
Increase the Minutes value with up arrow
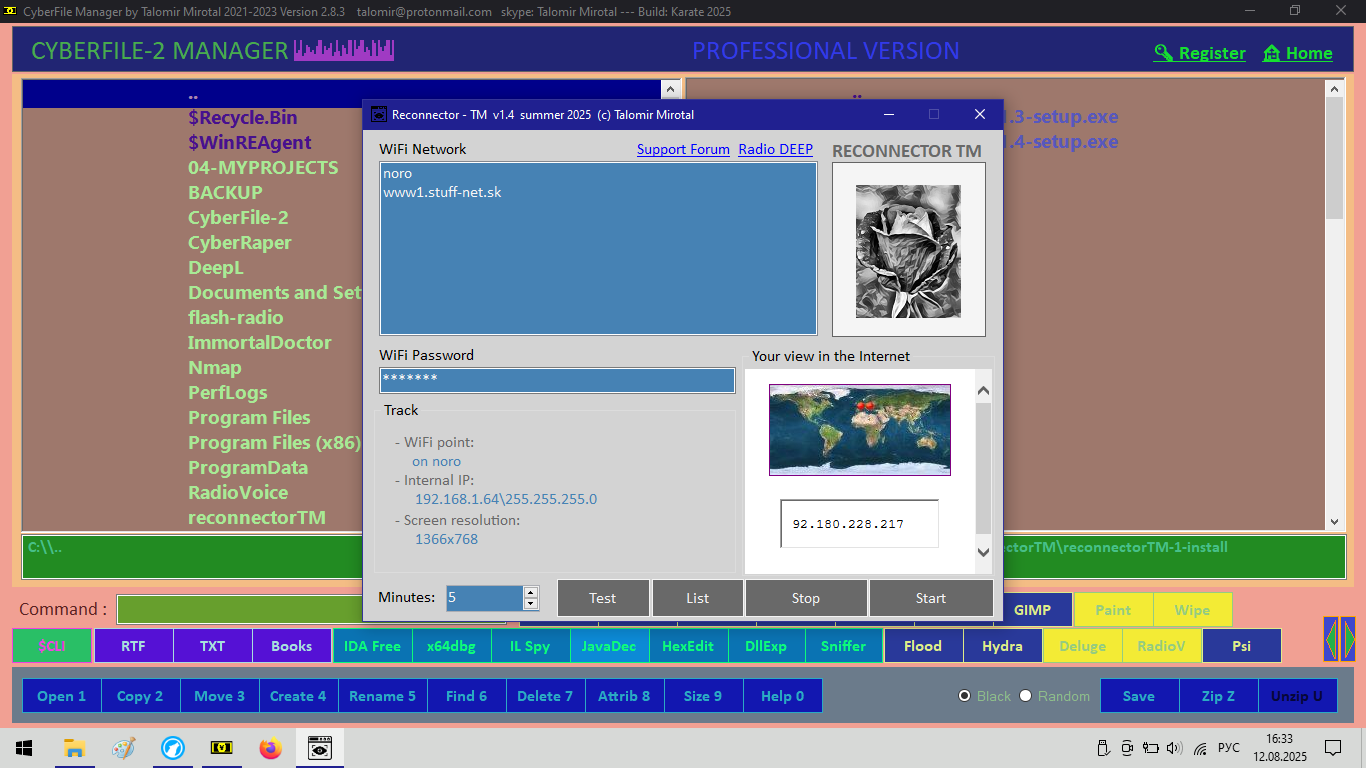(x=531, y=592)
